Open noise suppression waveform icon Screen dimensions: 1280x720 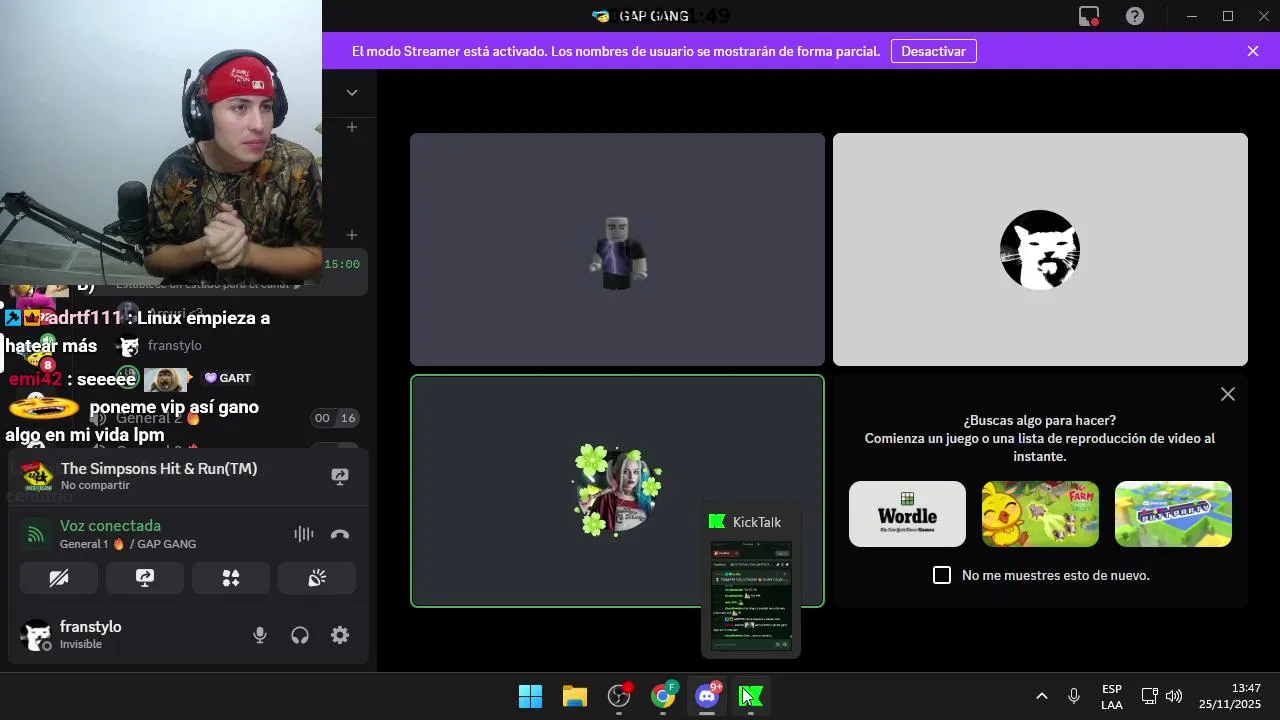coord(304,534)
